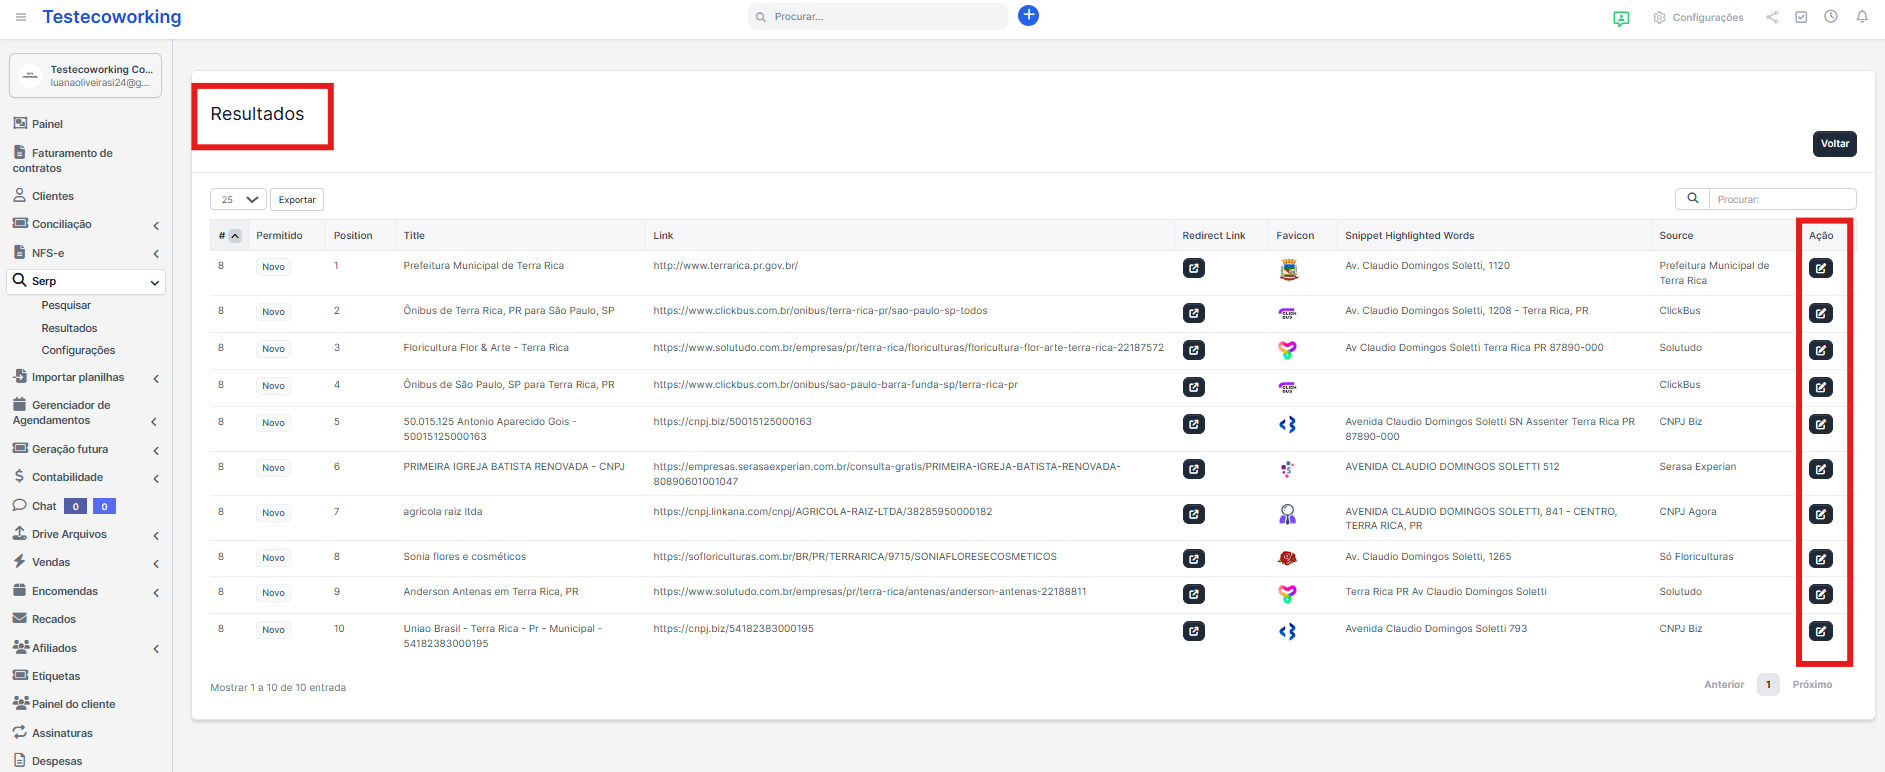The image size is (1885, 772).
Task: Open the notifications bell icon
Action: tap(1862, 17)
